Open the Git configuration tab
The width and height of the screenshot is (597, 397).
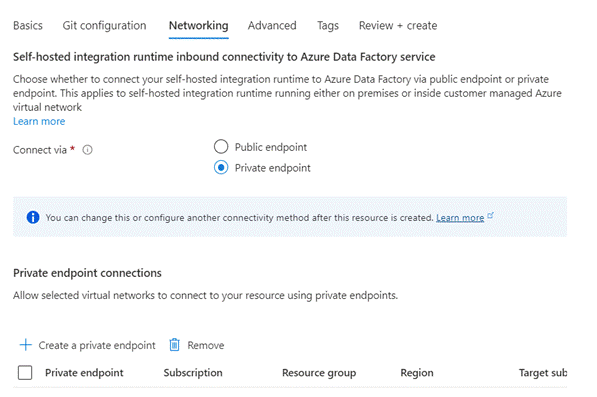104,26
